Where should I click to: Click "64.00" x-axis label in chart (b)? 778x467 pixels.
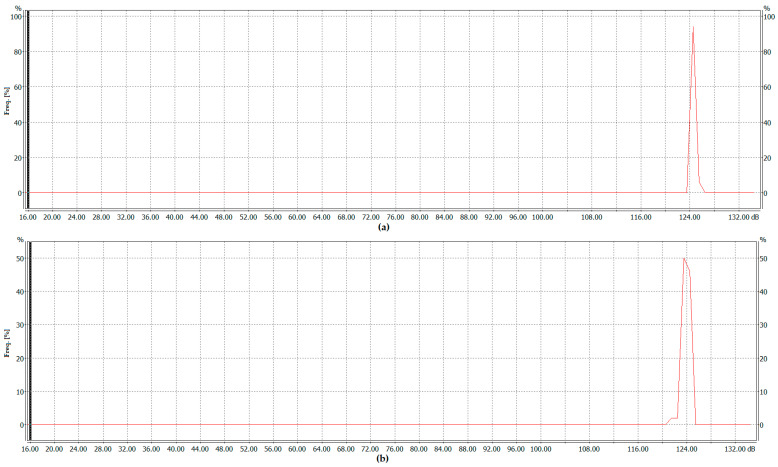point(322,449)
